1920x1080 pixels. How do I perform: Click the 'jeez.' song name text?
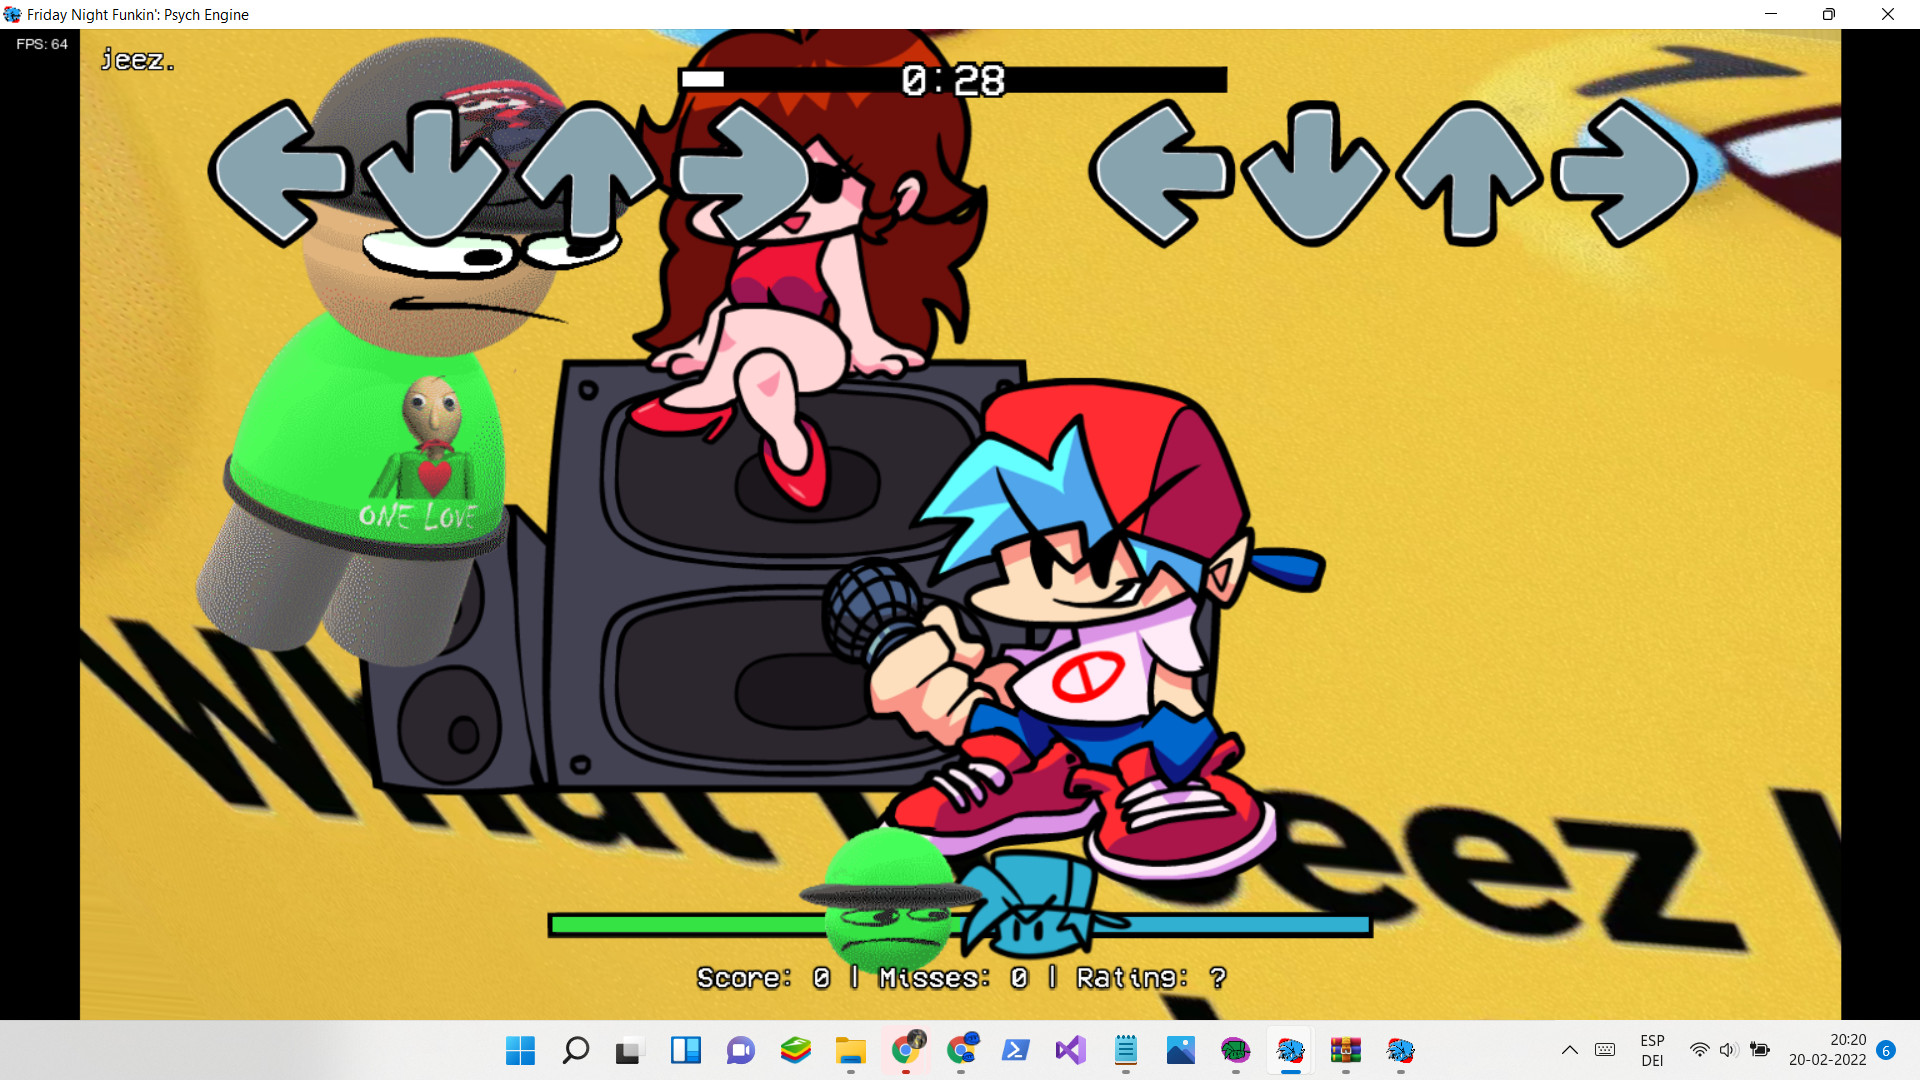137,60
